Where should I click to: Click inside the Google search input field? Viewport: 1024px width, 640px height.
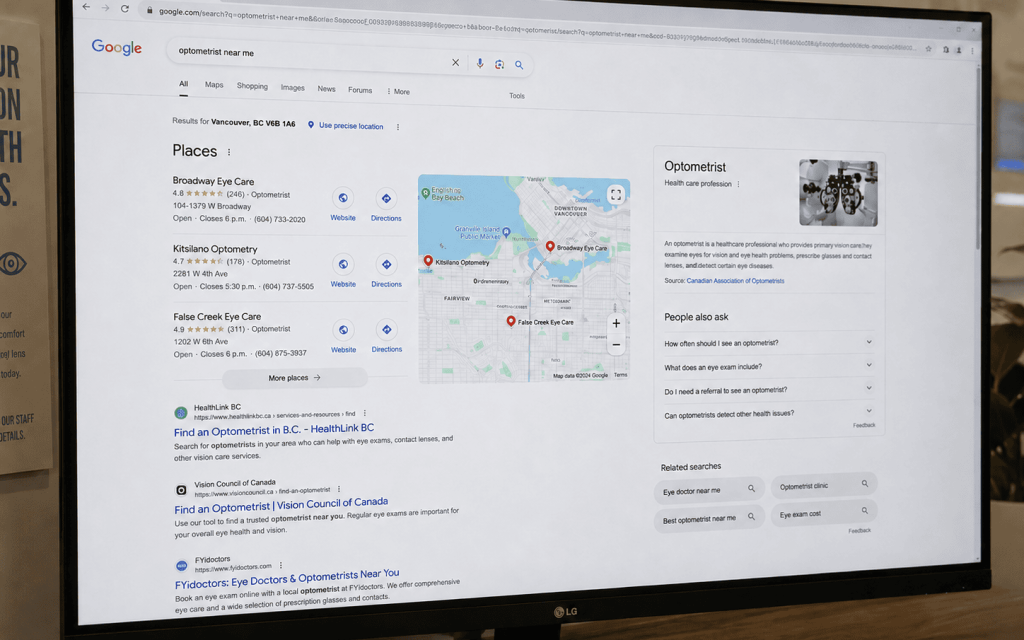pyautogui.click(x=312, y=55)
